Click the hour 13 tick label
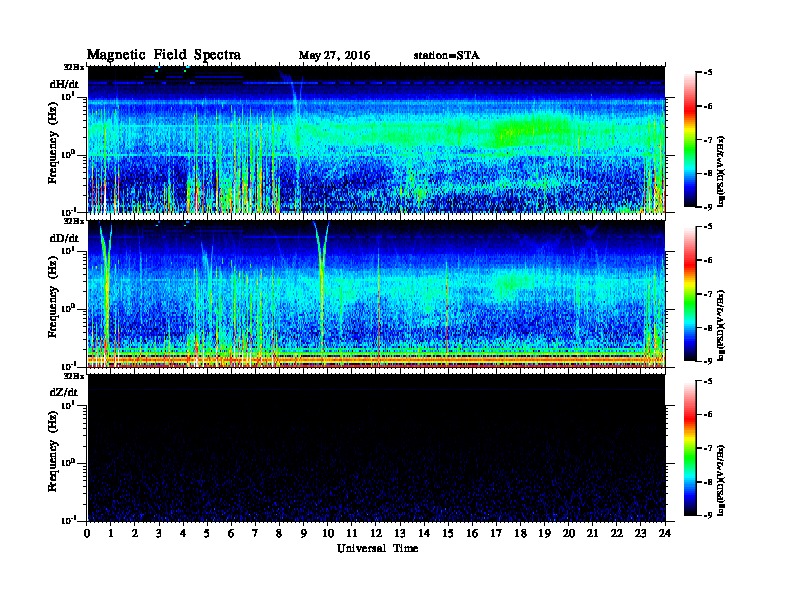The width and height of the screenshot is (792, 612). (400, 533)
